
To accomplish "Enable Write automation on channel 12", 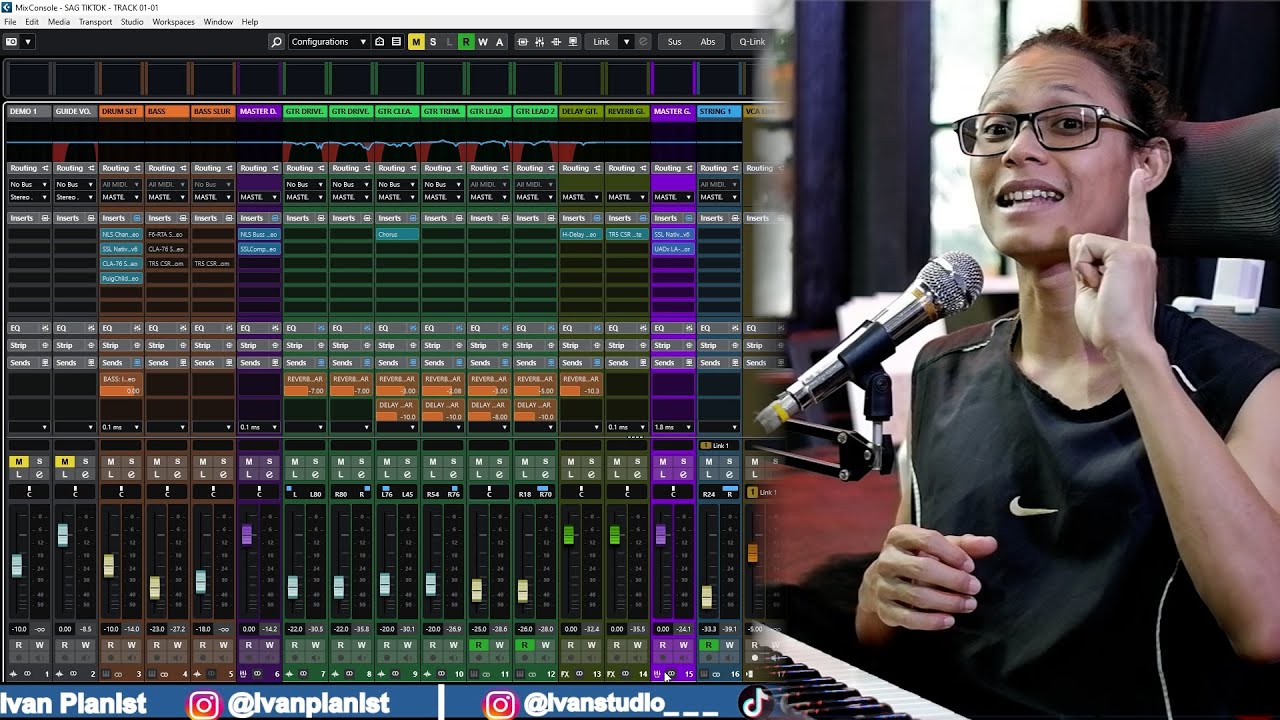I will point(545,645).
